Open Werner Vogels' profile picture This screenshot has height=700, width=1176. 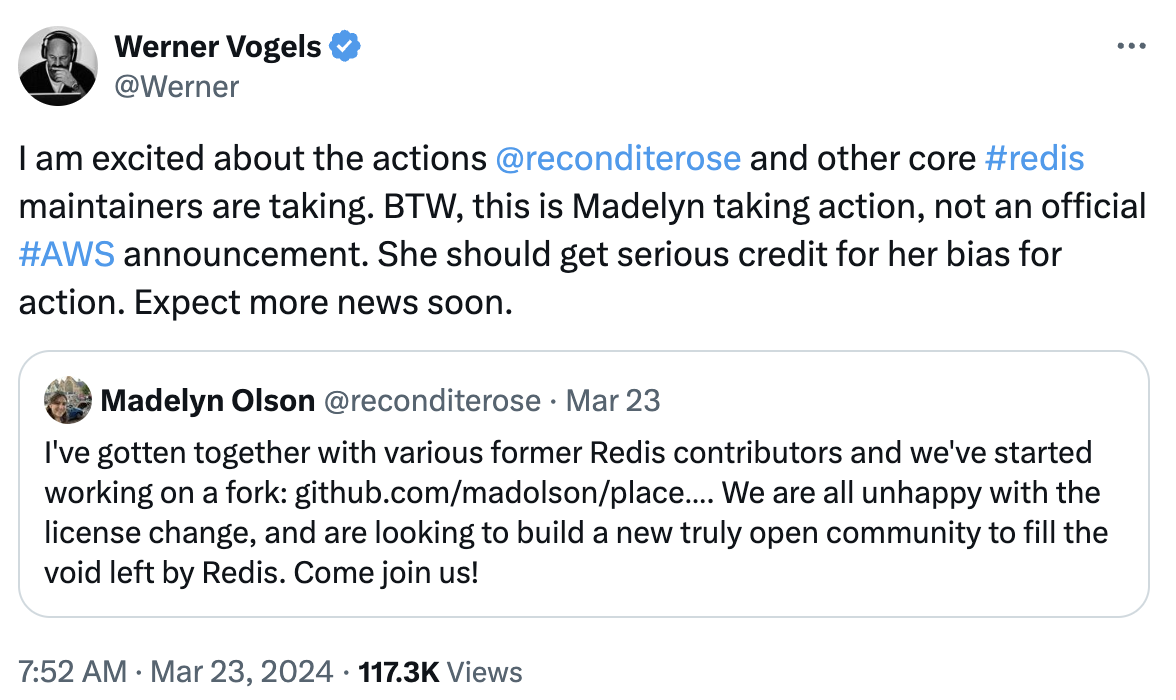(59, 66)
